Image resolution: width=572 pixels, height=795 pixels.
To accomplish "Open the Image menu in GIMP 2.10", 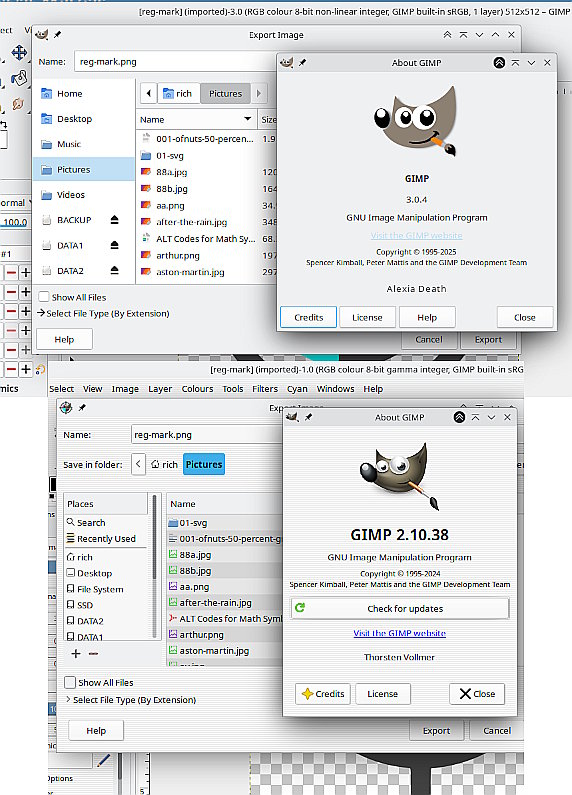I will 125,388.
